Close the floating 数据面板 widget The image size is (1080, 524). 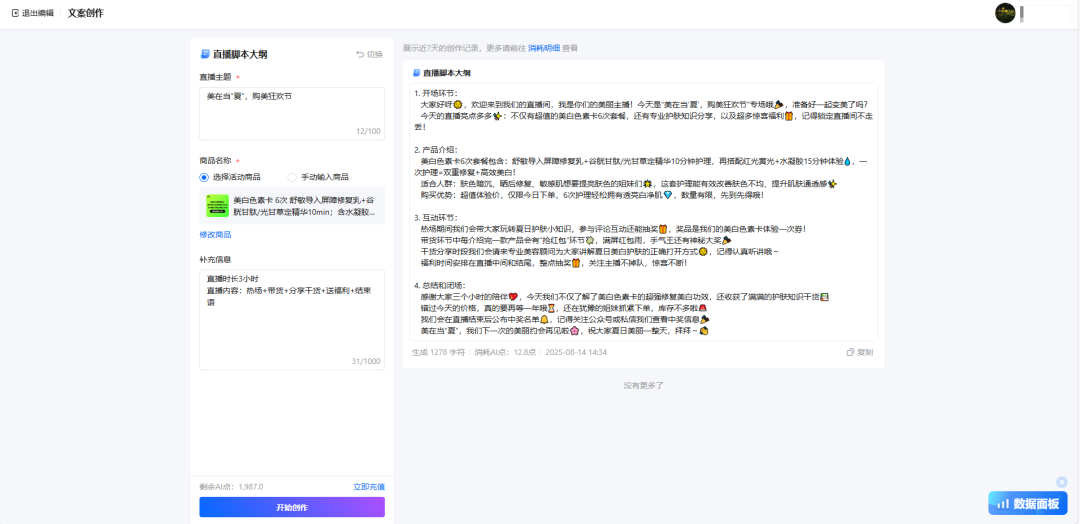[x=1061, y=481]
